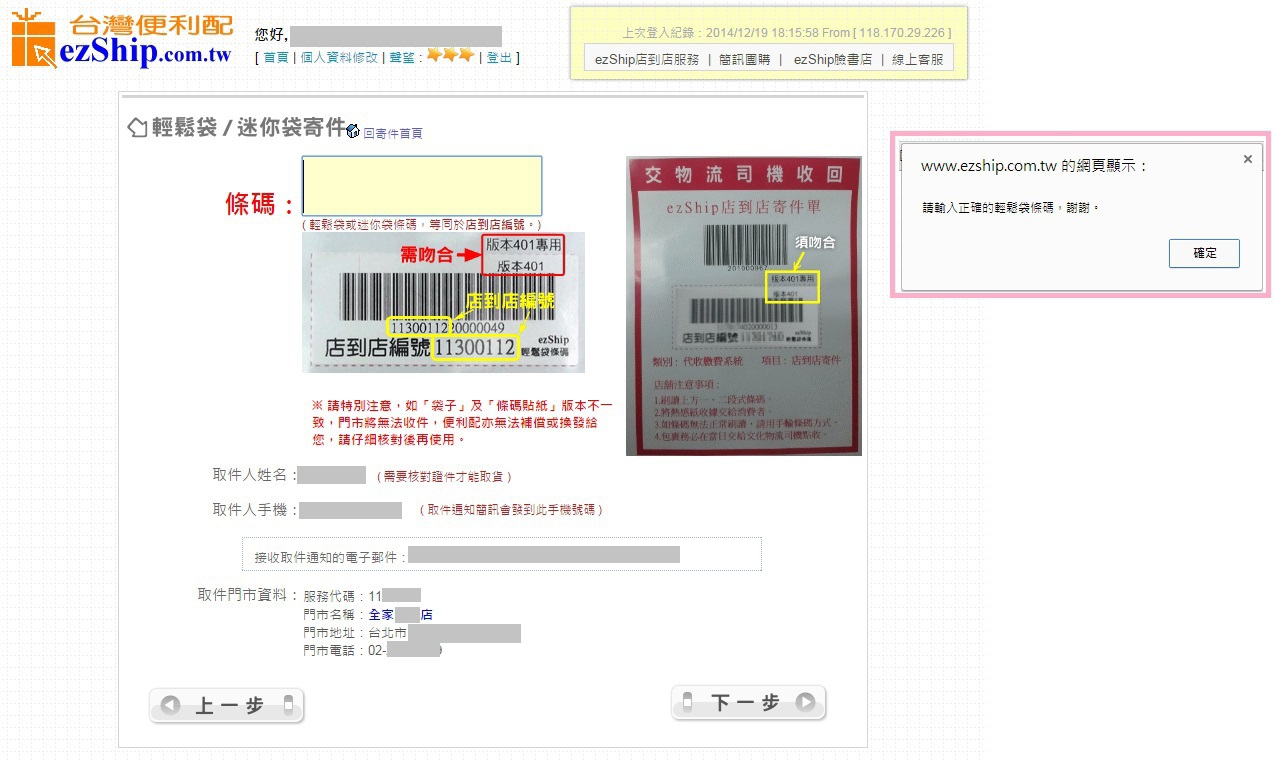Click the 上次登入紀錄 text

click(786, 33)
